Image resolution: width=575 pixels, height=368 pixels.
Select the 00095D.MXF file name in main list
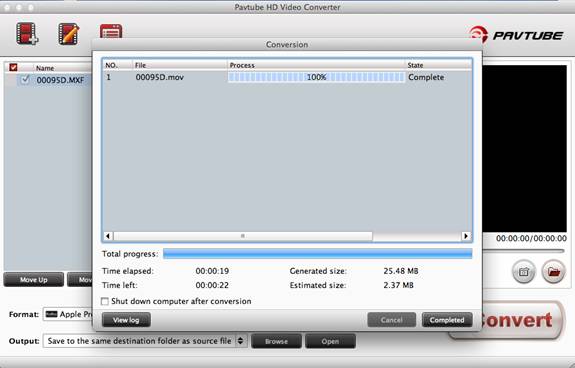[x=60, y=80]
